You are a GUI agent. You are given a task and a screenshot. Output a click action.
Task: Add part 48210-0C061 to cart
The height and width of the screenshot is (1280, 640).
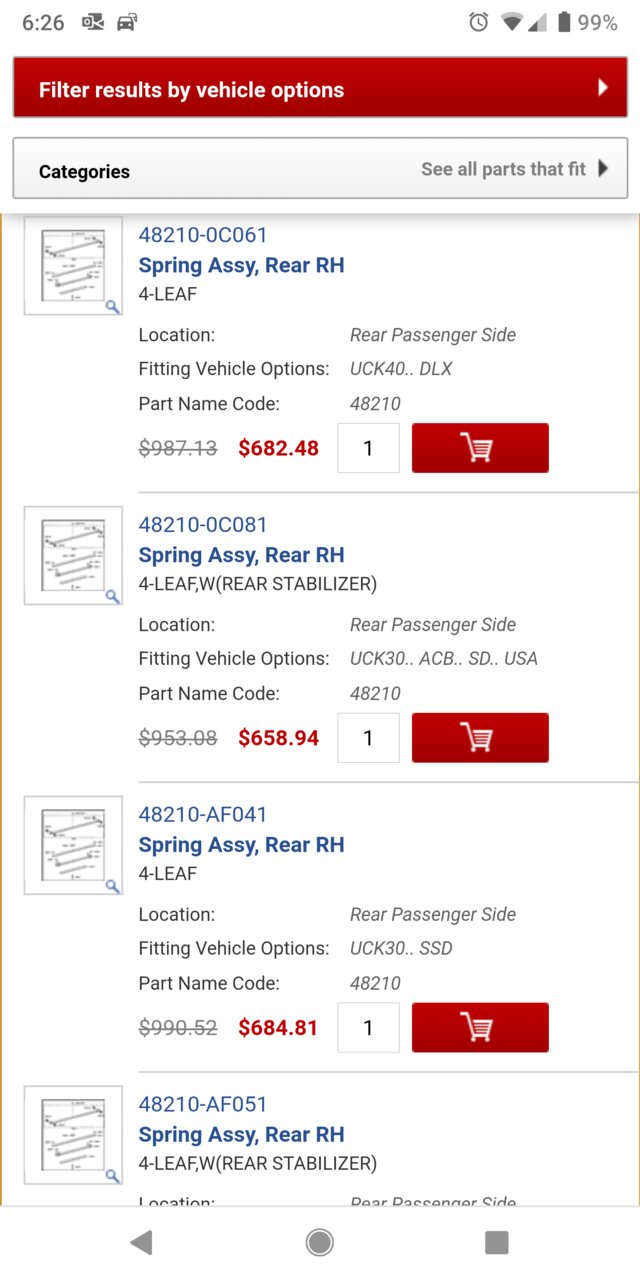480,448
